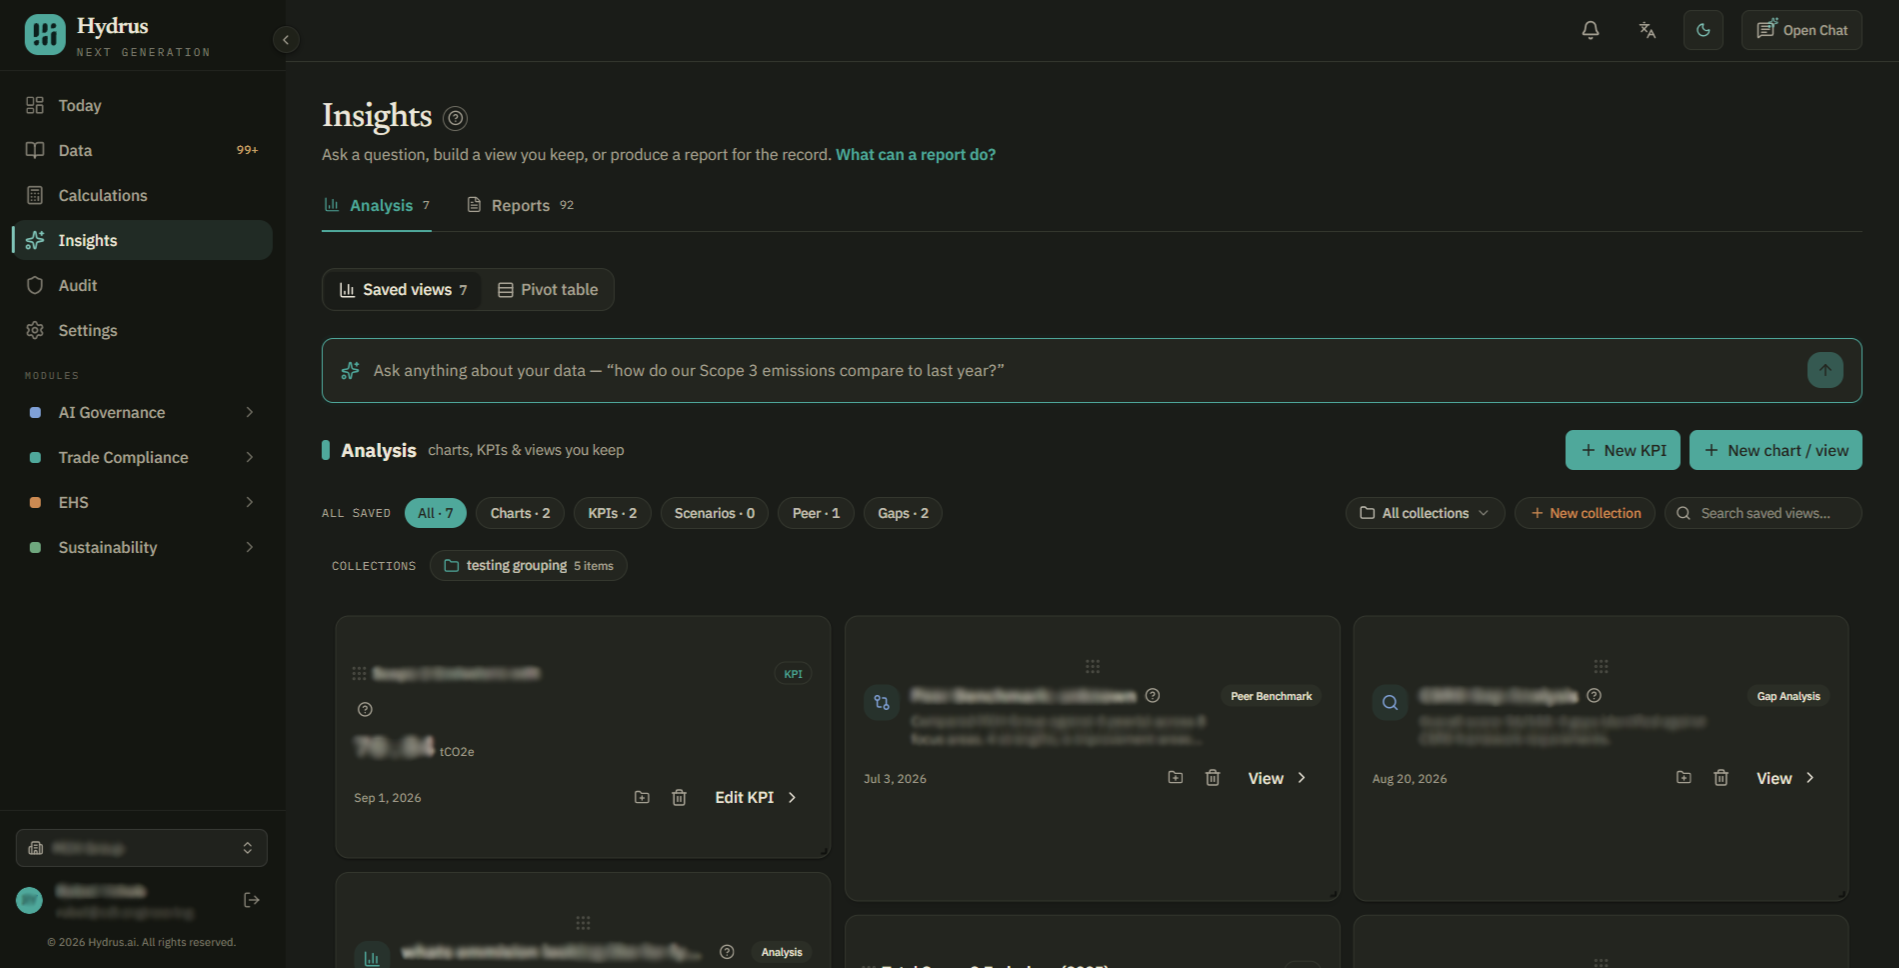Click help icon on Peer Benchmark card

1152,695
